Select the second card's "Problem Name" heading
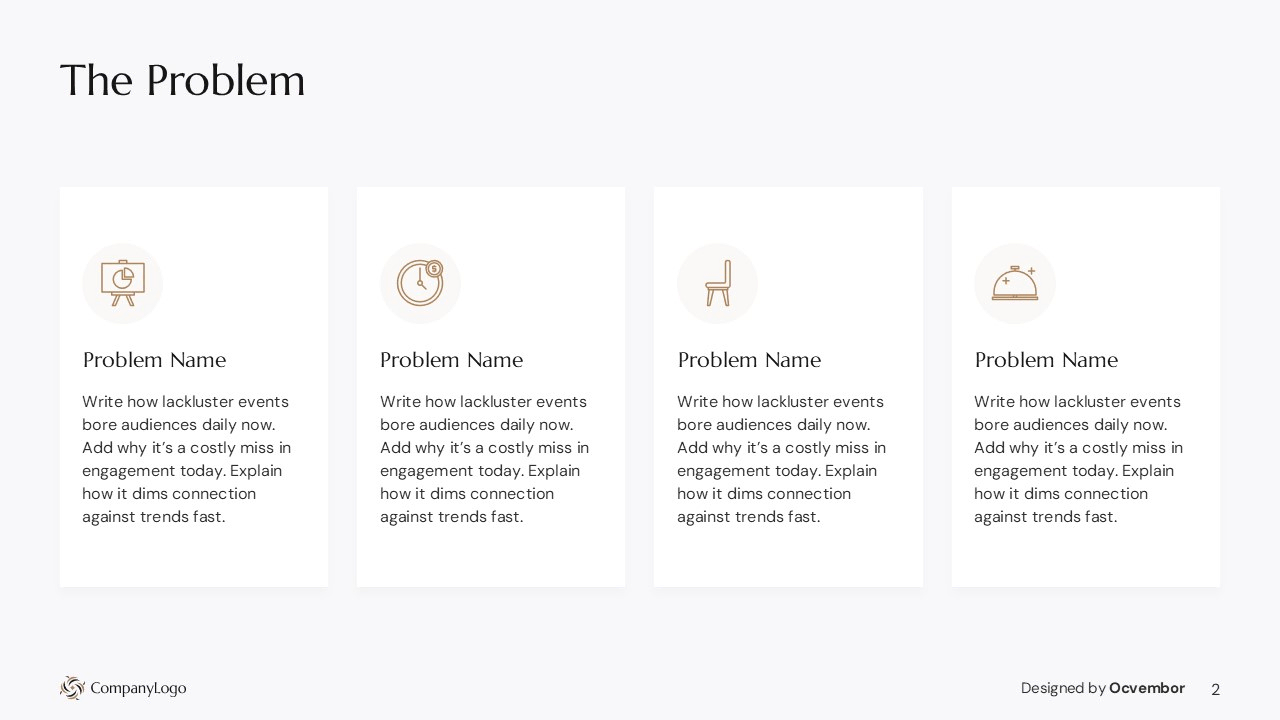The width and height of the screenshot is (1280, 720). point(451,360)
